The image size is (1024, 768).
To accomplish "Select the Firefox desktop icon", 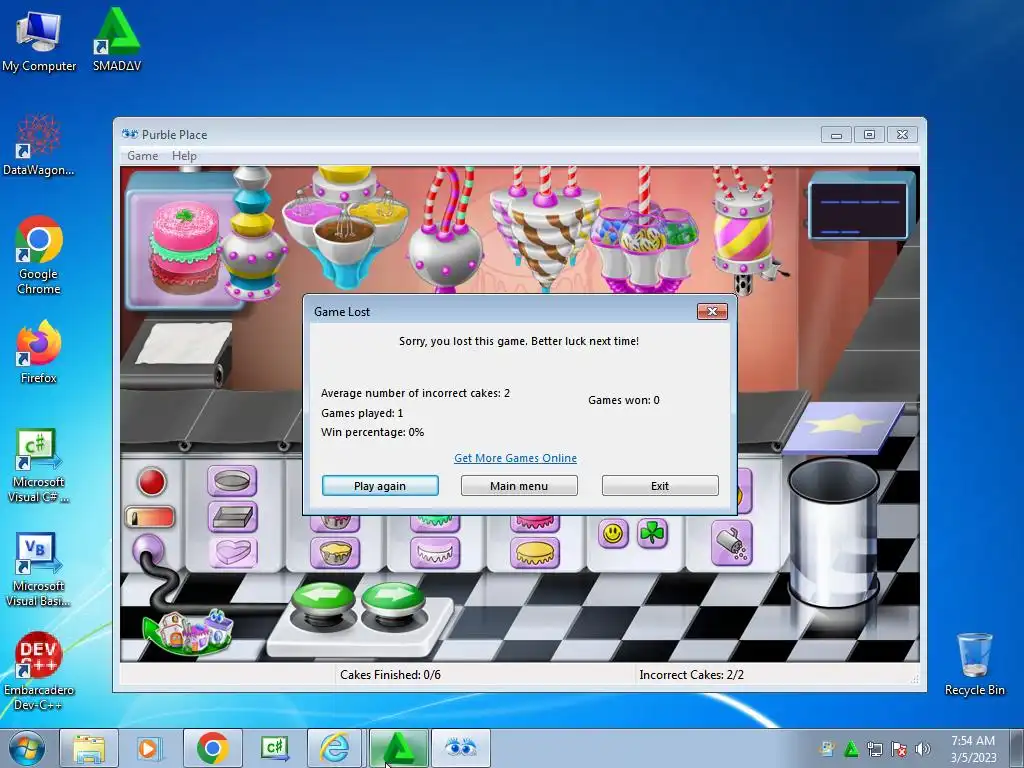I will click(x=39, y=351).
